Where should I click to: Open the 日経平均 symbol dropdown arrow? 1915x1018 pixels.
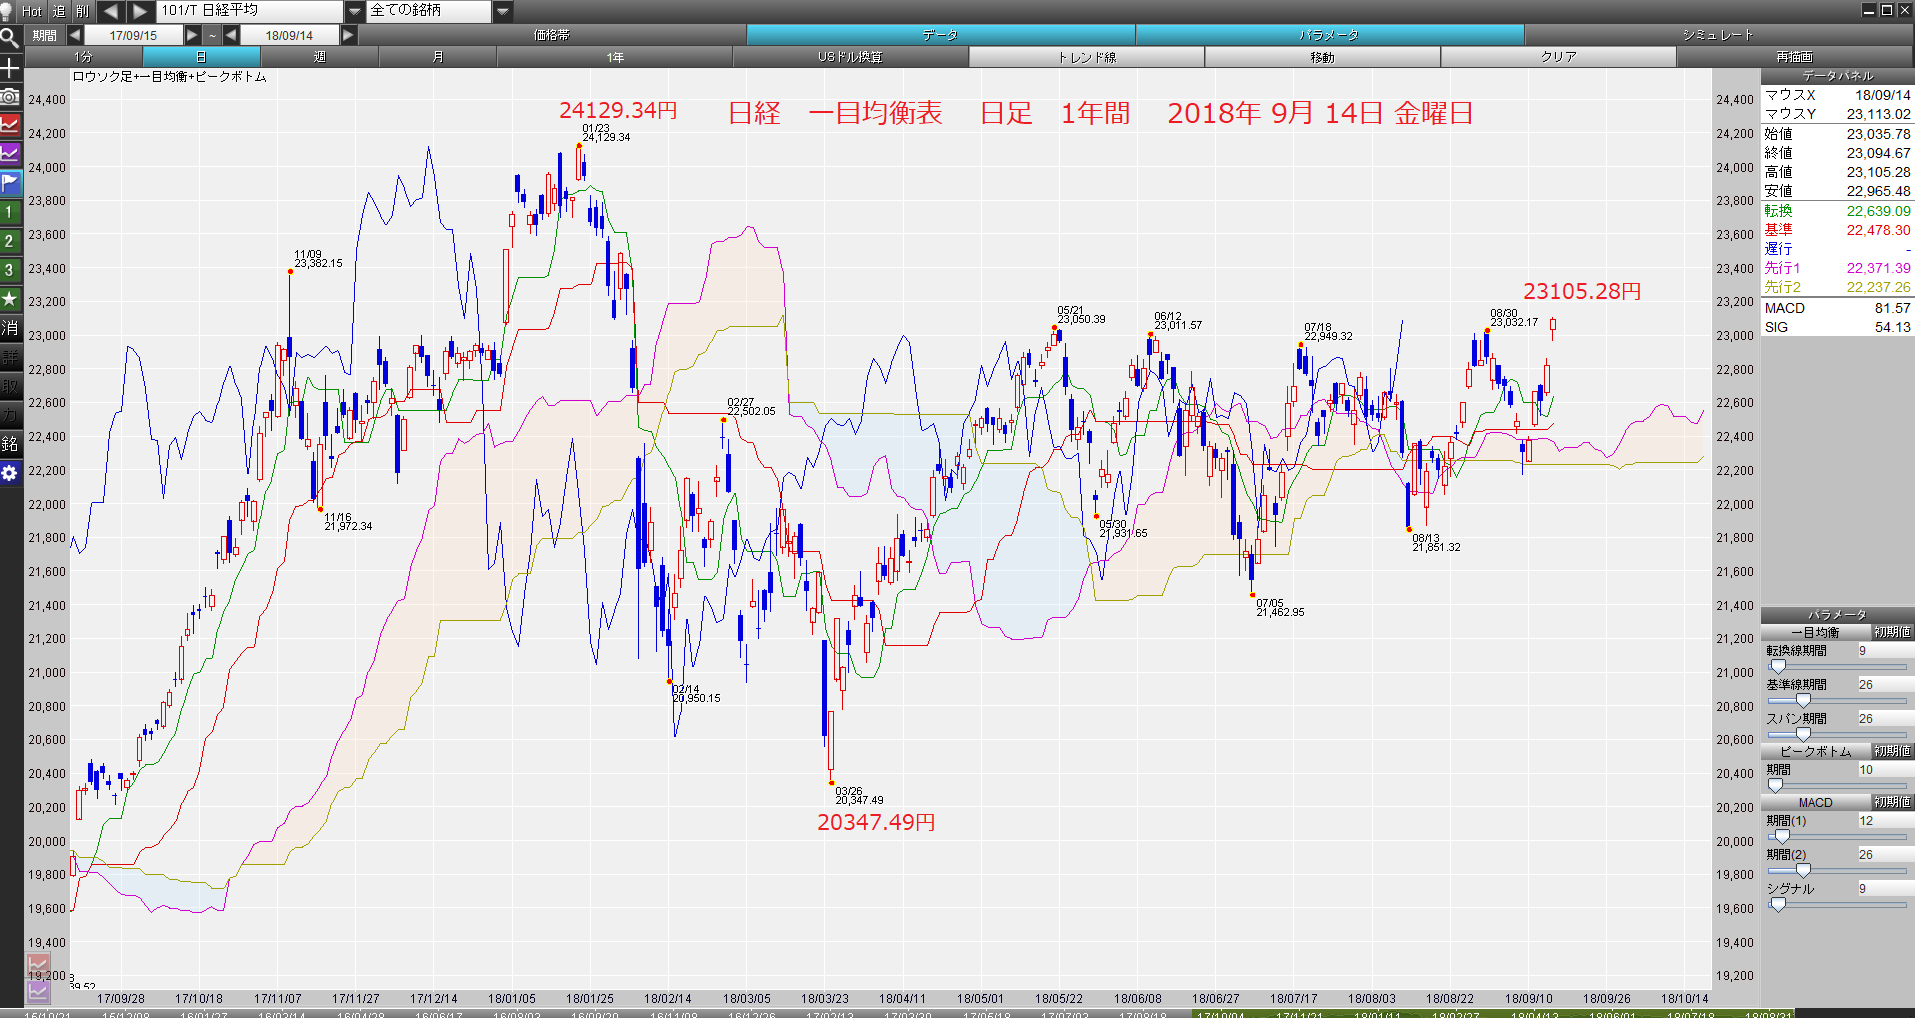(355, 11)
